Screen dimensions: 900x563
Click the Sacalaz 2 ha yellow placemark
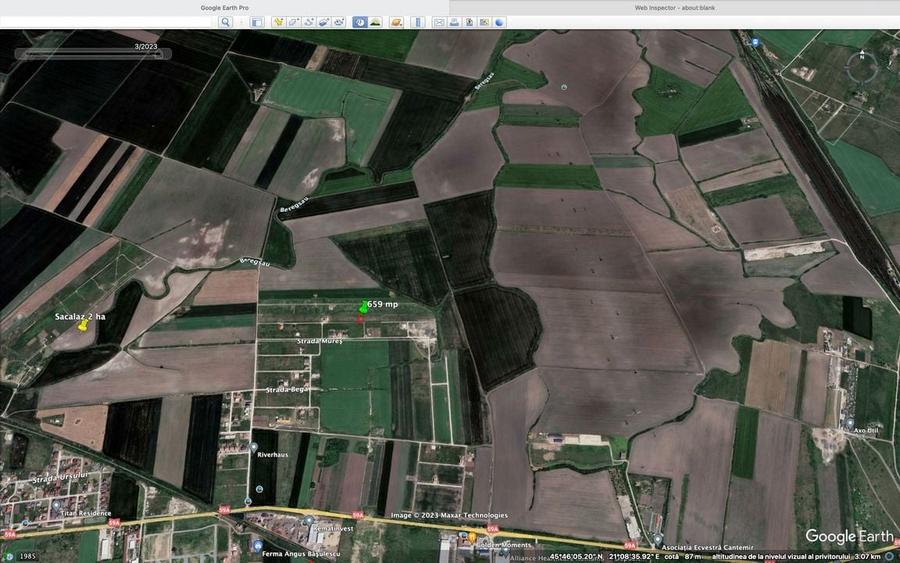[x=83, y=326]
